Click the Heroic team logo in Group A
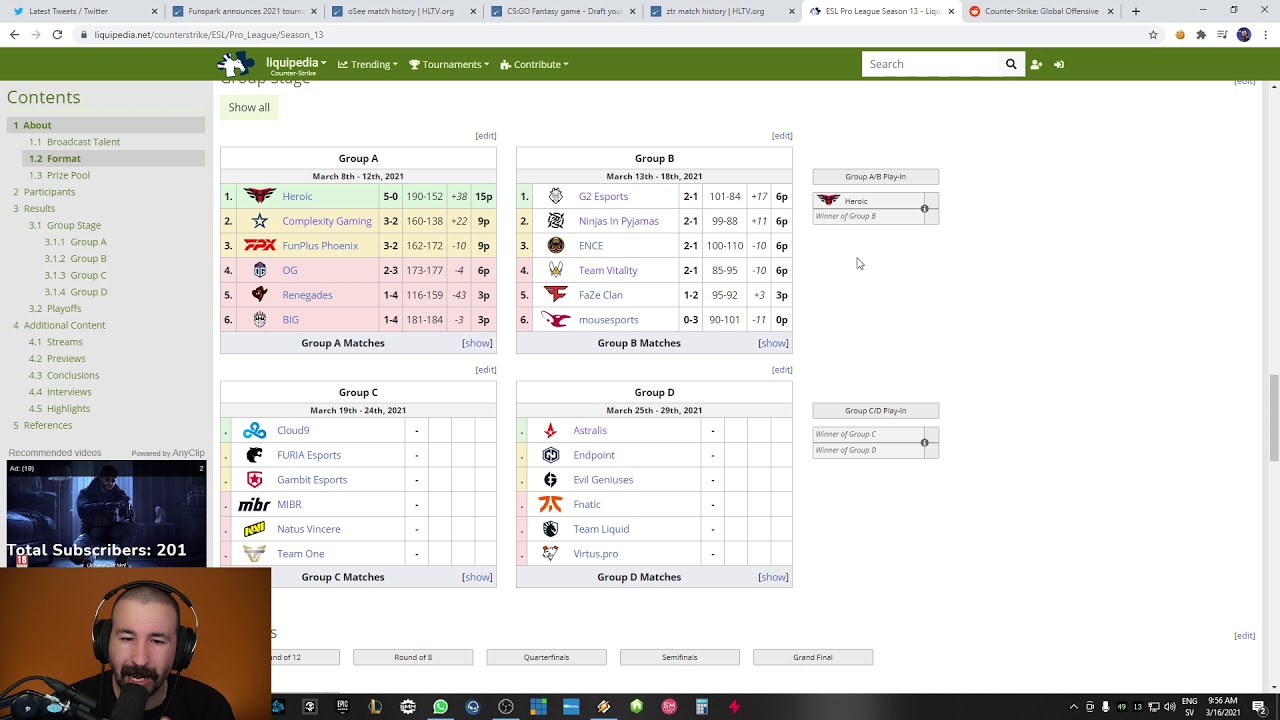1280x720 pixels. click(259, 196)
